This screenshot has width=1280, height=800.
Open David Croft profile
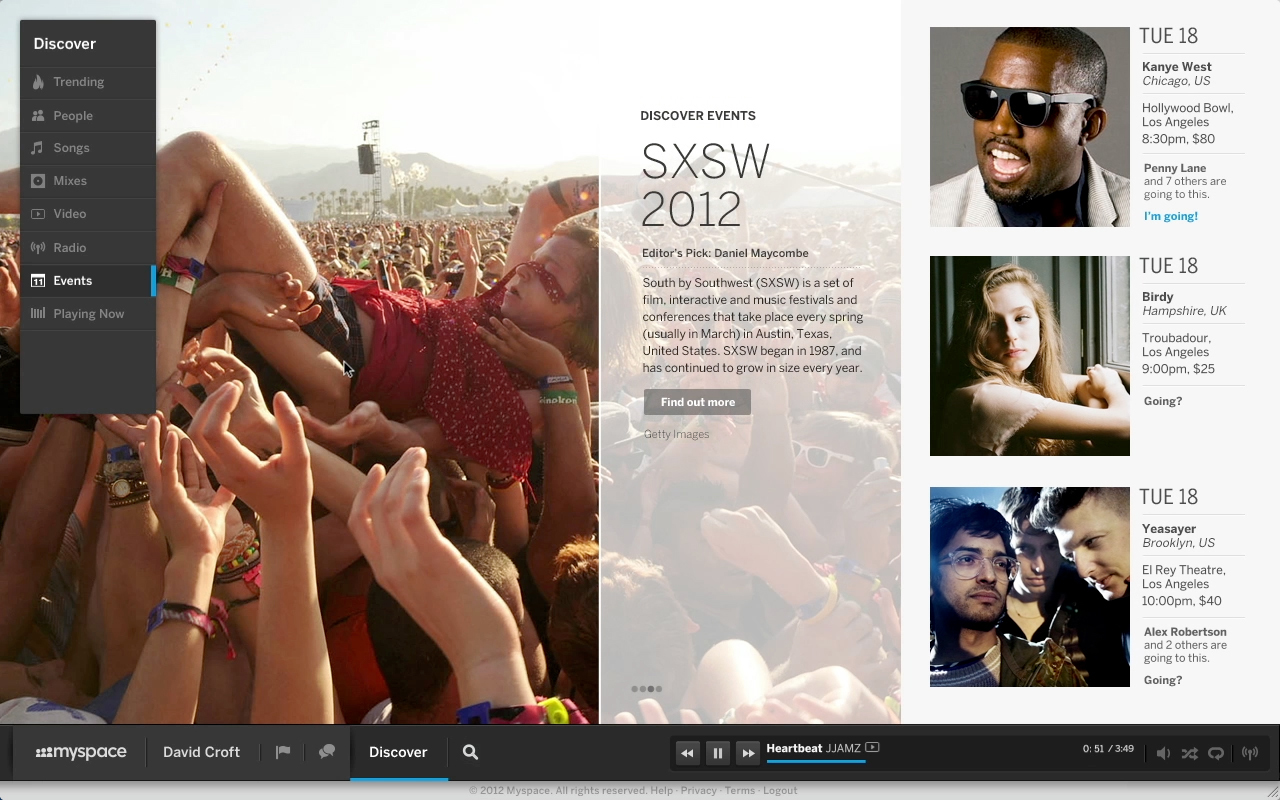click(x=201, y=753)
